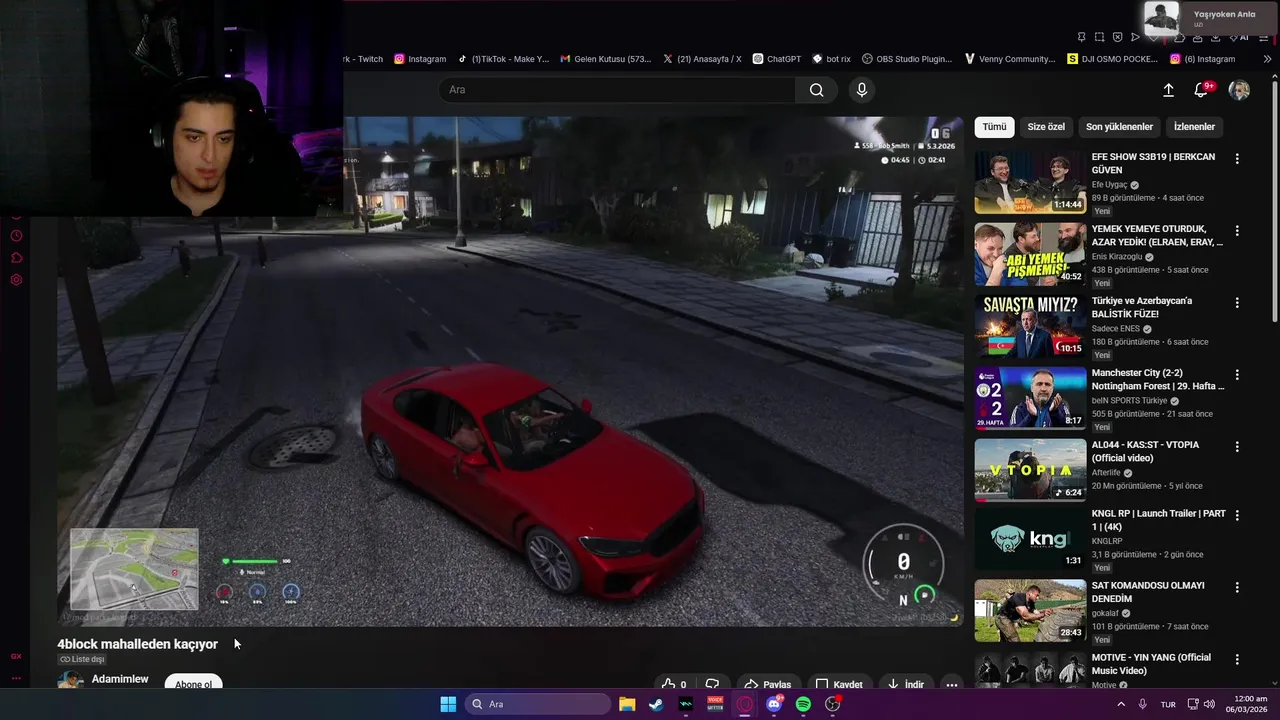Open Discord from the taskbar
This screenshot has width=1280, height=720.
click(774, 704)
